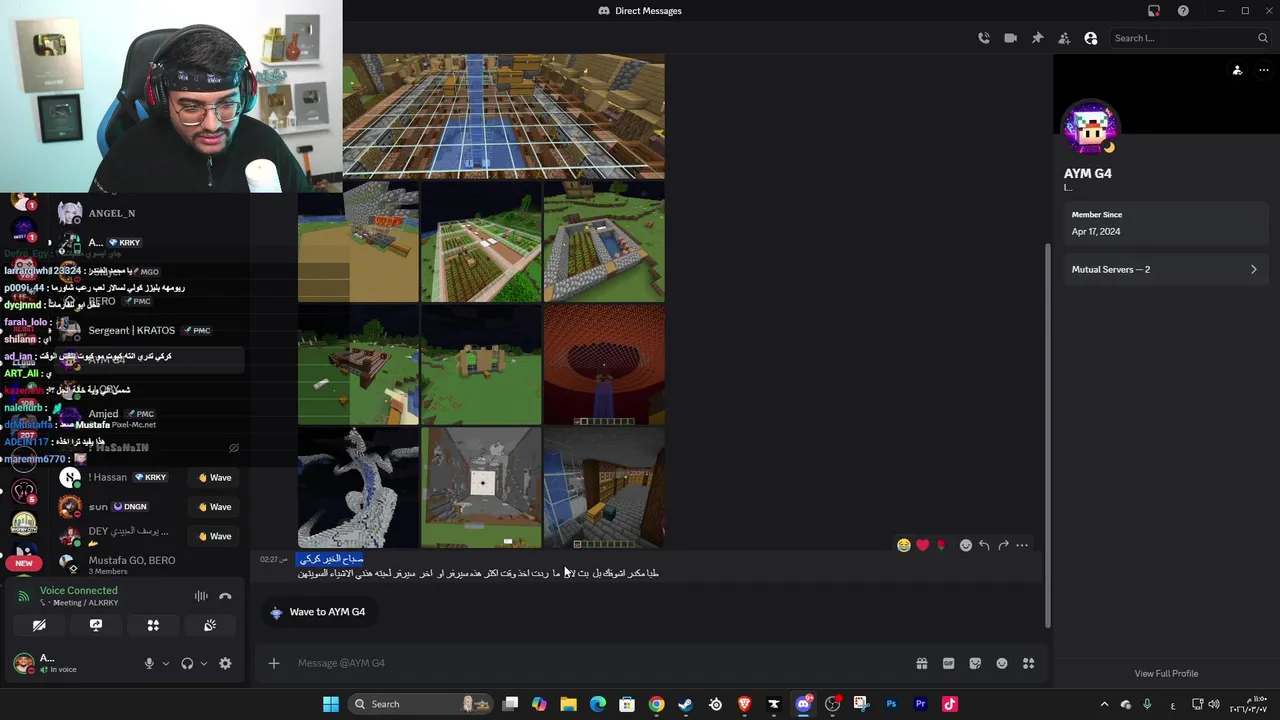Open the ANGEL_N direct message
1280x720 pixels.
pos(150,213)
